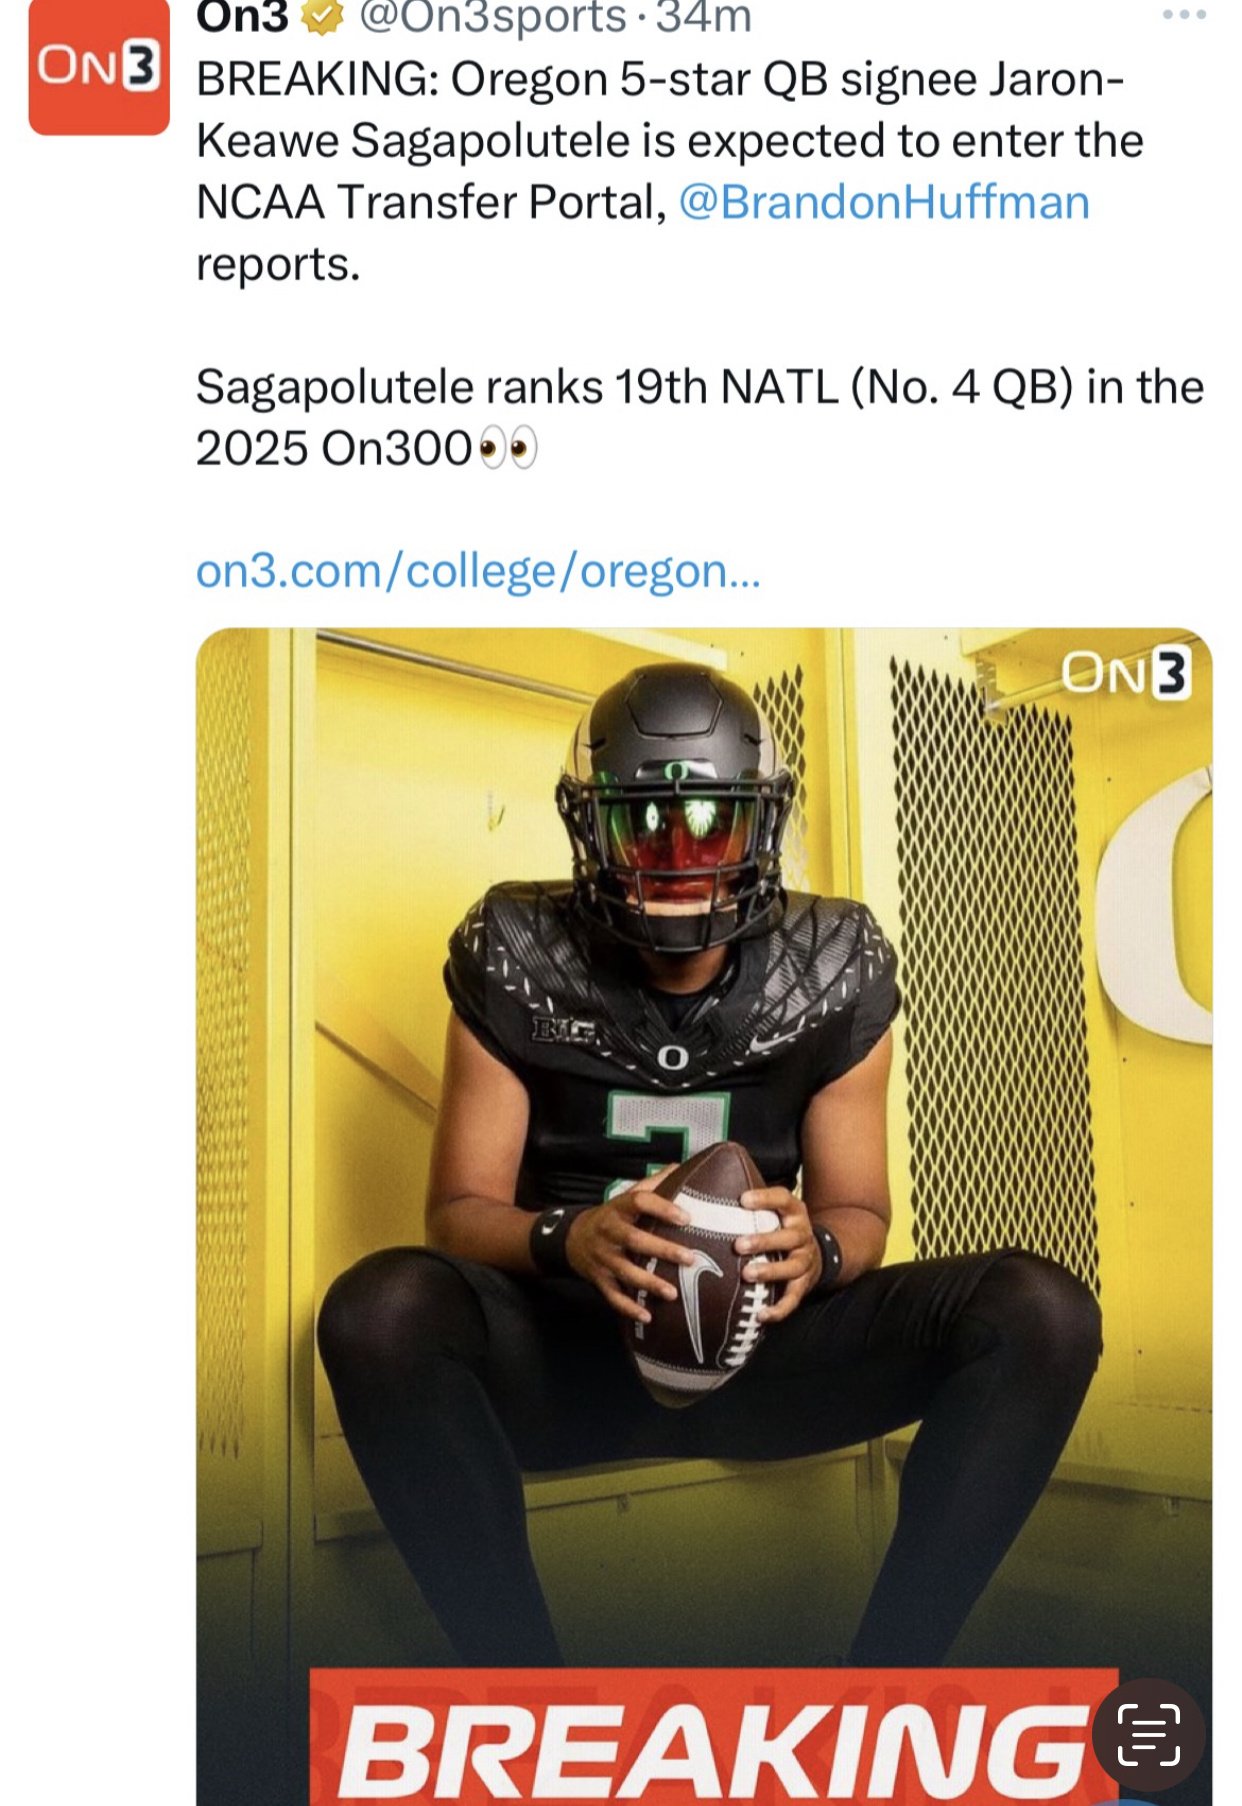
Task: Open the @BrandonHuffman mention link
Action: tap(884, 202)
